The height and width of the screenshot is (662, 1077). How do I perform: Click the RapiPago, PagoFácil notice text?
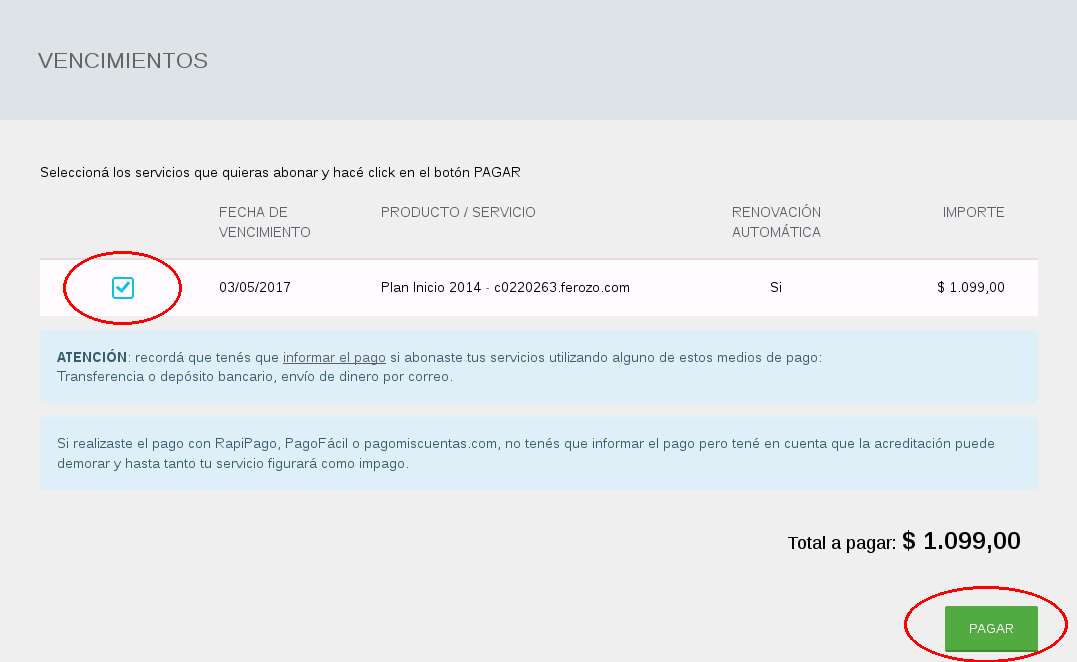coord(525,453)
